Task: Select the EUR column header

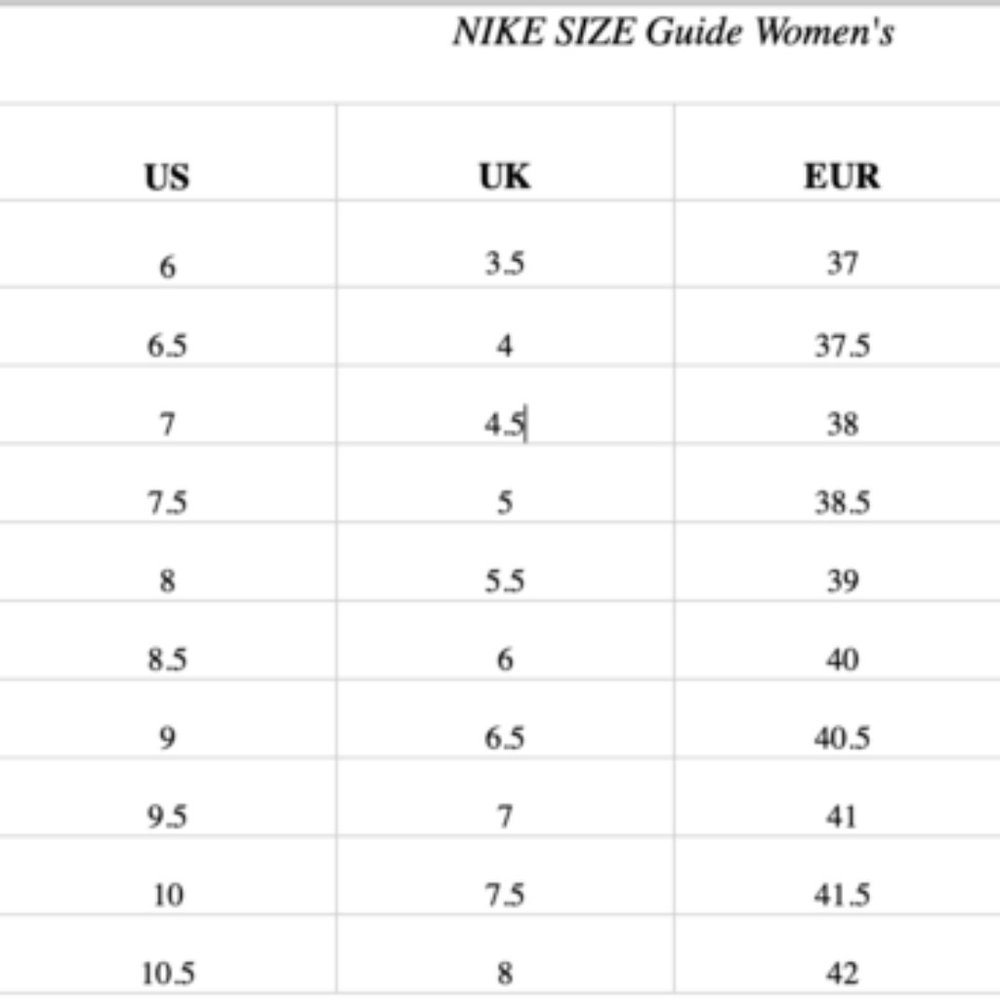Action: coord(842,177)
